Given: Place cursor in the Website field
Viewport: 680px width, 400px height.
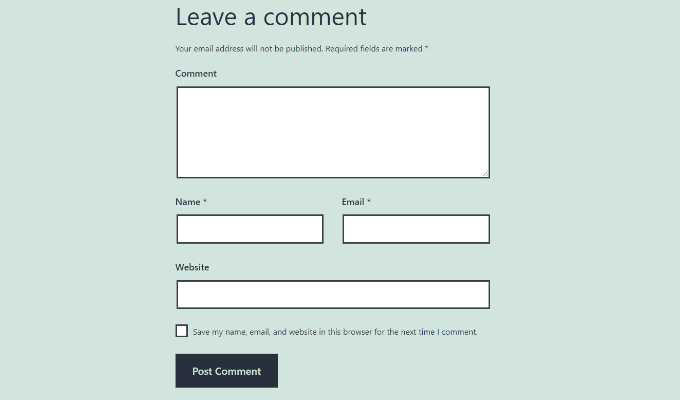Looking at the screenshot, I should (x=333, y=295).
